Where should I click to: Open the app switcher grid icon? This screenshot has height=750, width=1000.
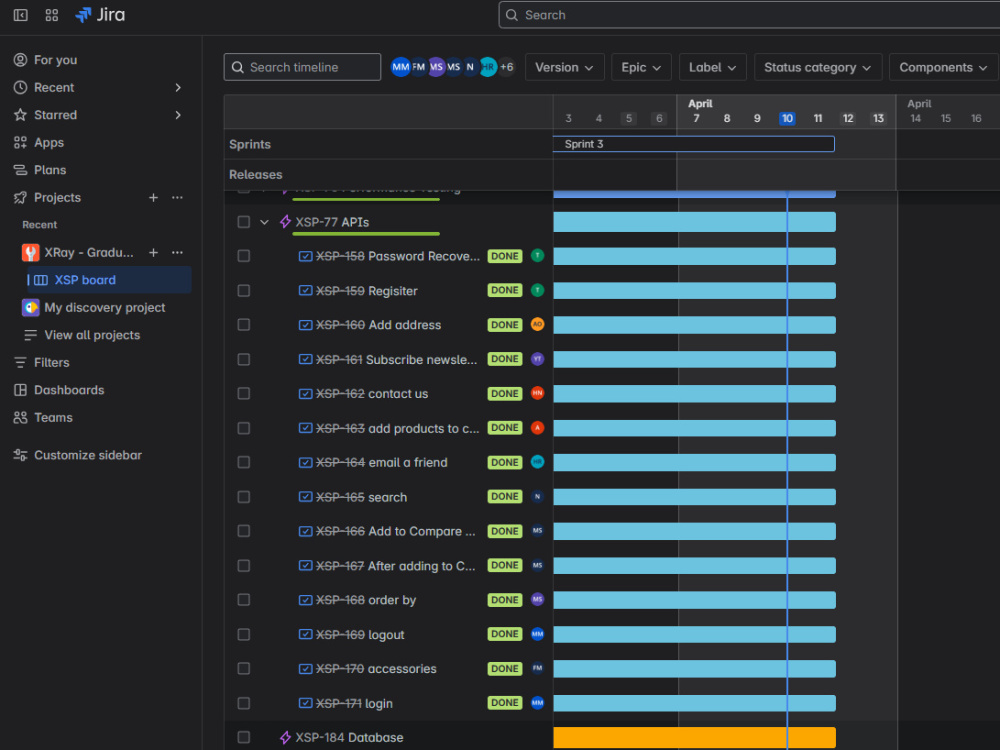pos(52,15)
